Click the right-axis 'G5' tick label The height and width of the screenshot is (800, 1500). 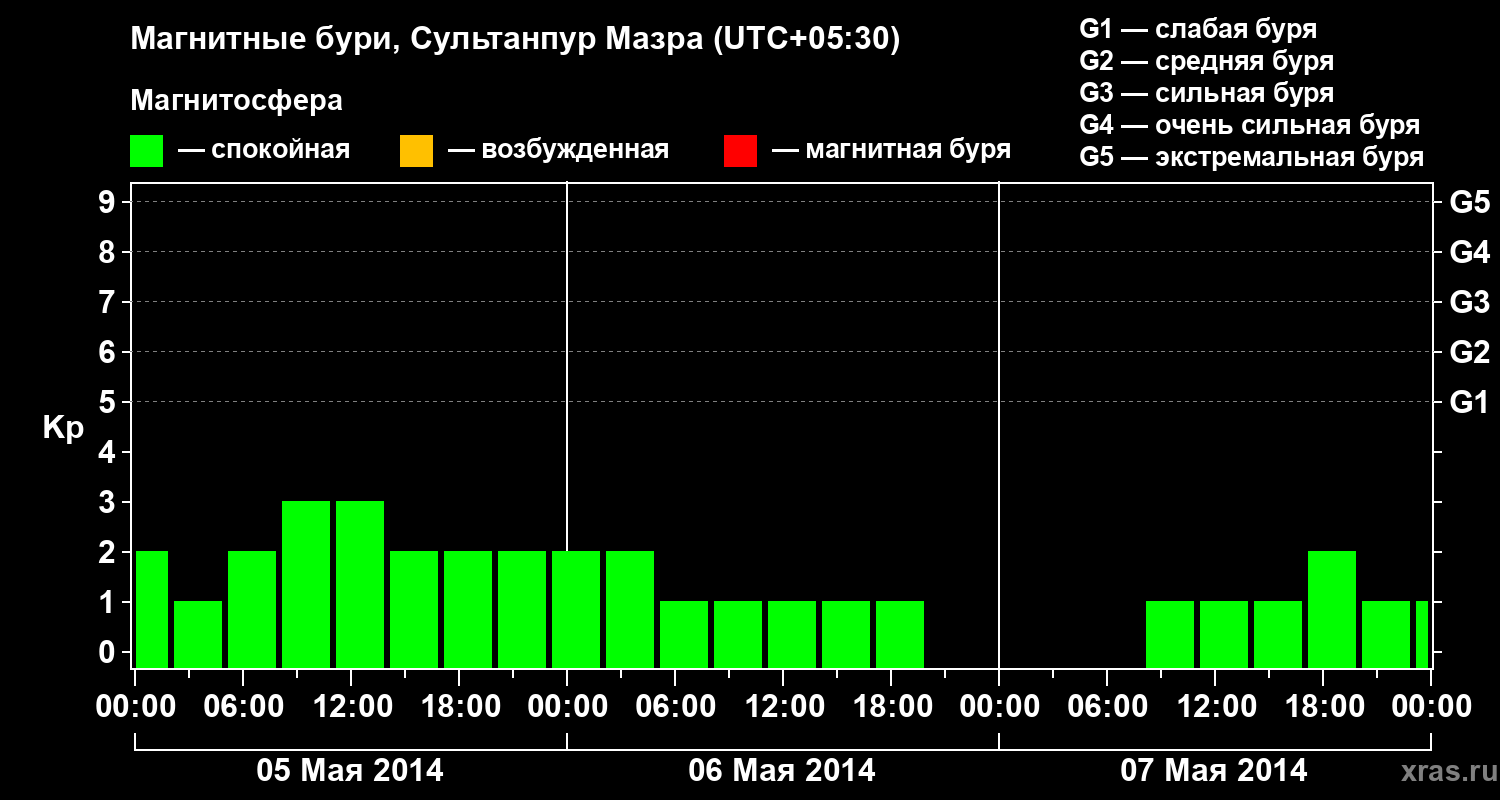[1469, 203]
